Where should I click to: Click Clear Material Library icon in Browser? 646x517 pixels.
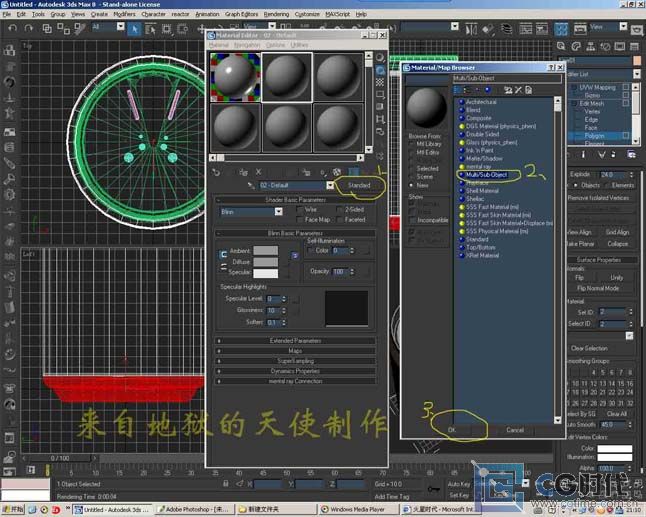[x=529, y=90]
